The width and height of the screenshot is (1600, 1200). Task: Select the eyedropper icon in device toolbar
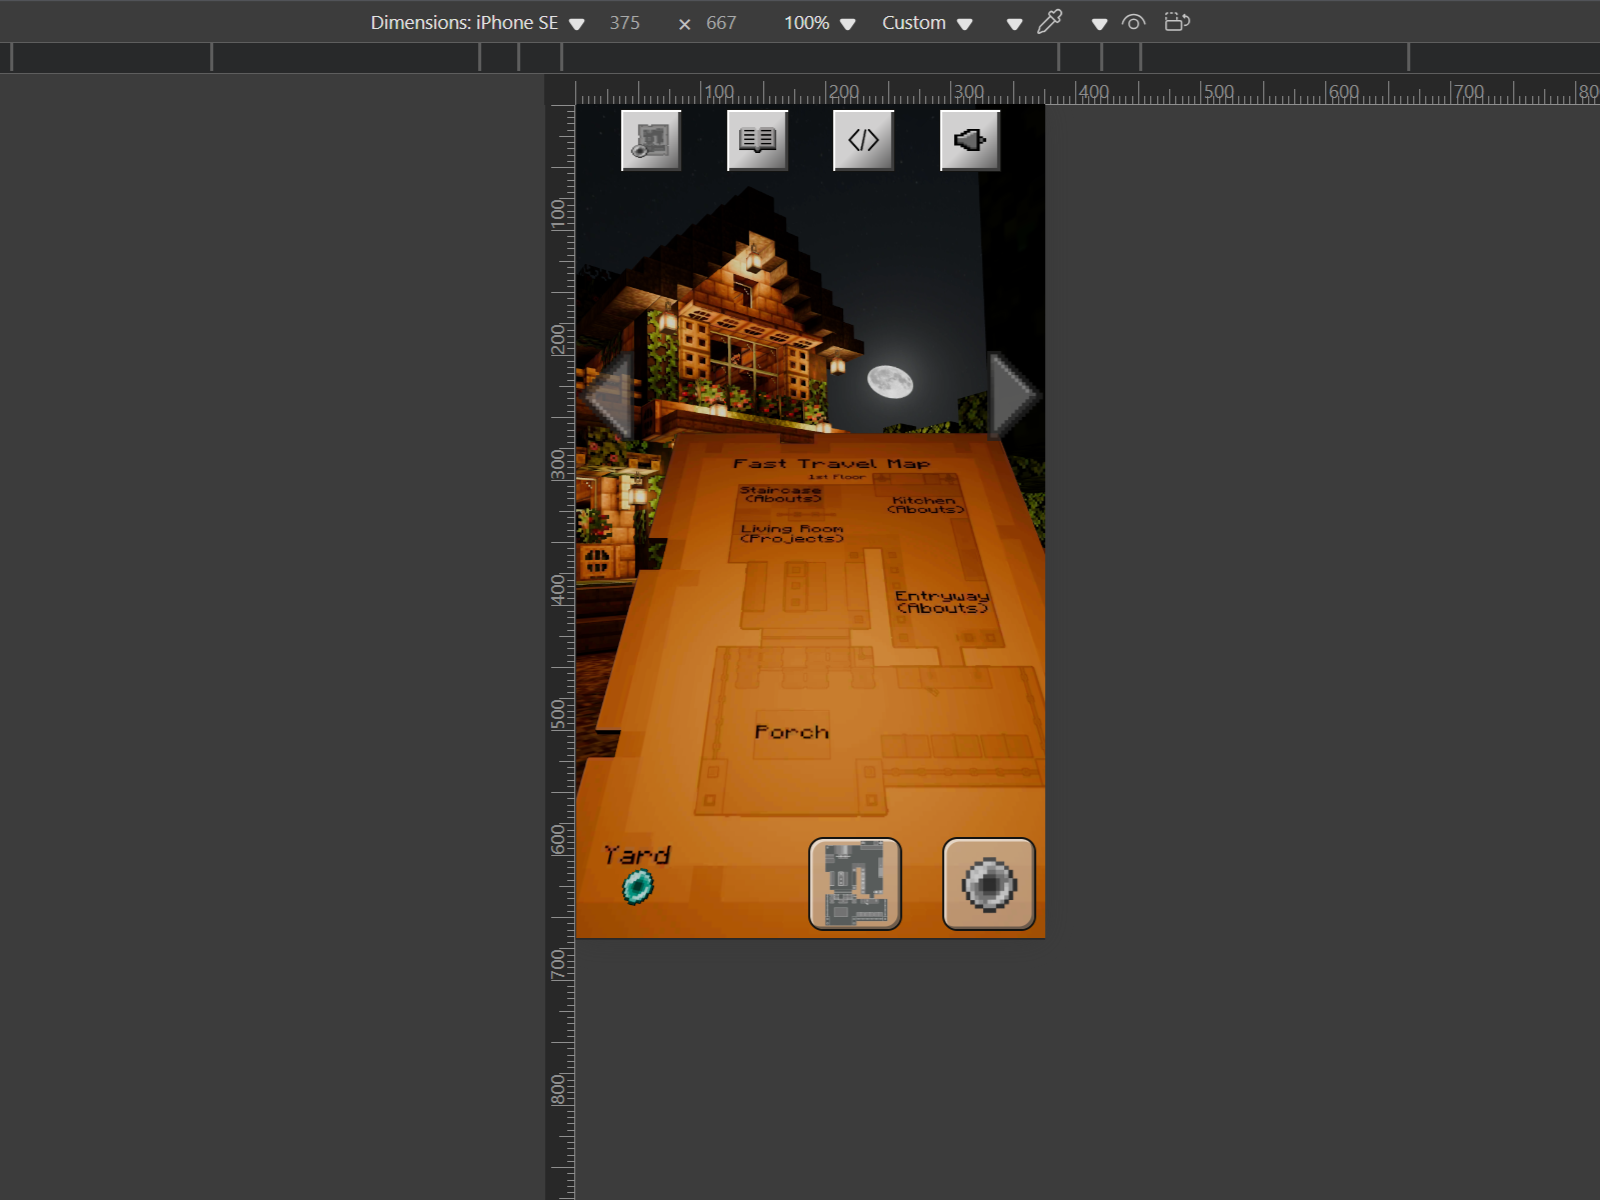pyautogui.click(x=1050, y=22)
